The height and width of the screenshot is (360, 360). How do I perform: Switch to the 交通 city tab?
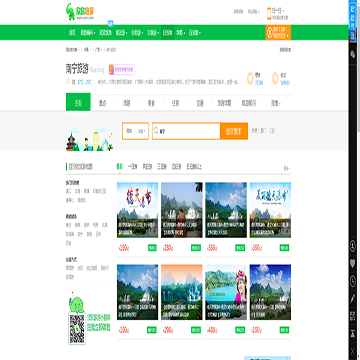click(200, 104)
